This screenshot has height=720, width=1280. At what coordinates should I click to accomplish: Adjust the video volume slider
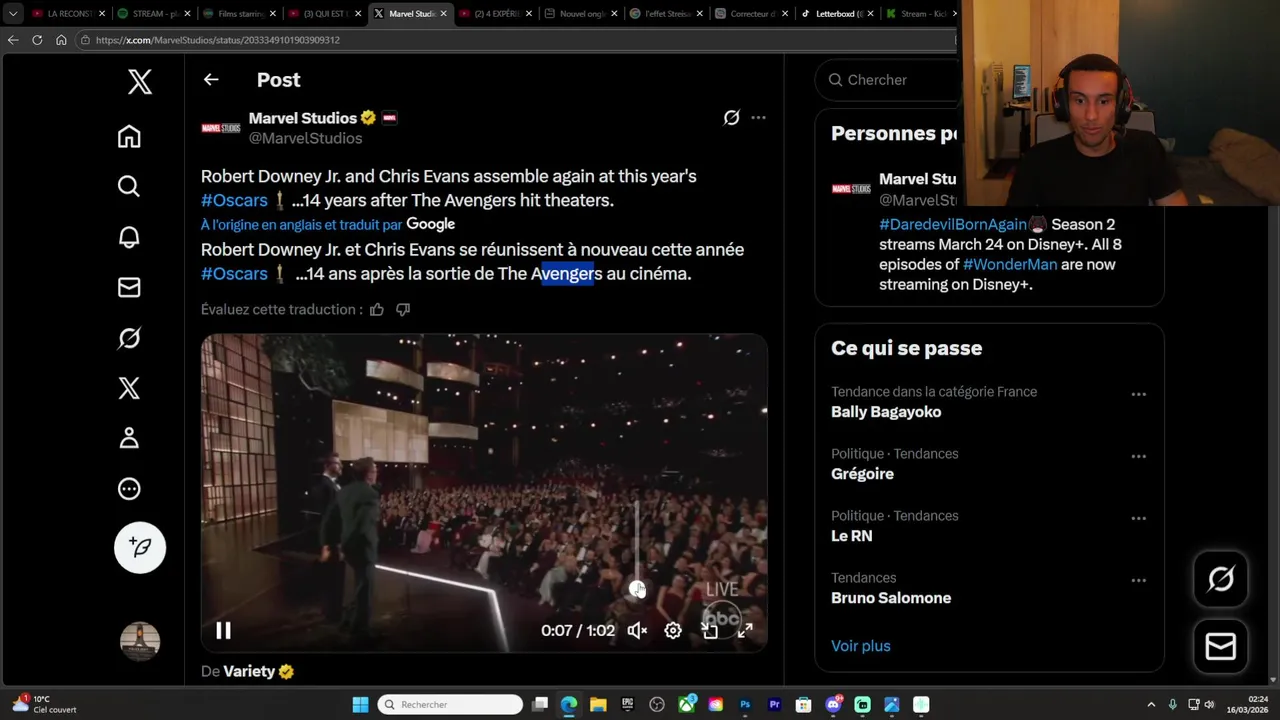pyautogui.click(x=637, y=545)
